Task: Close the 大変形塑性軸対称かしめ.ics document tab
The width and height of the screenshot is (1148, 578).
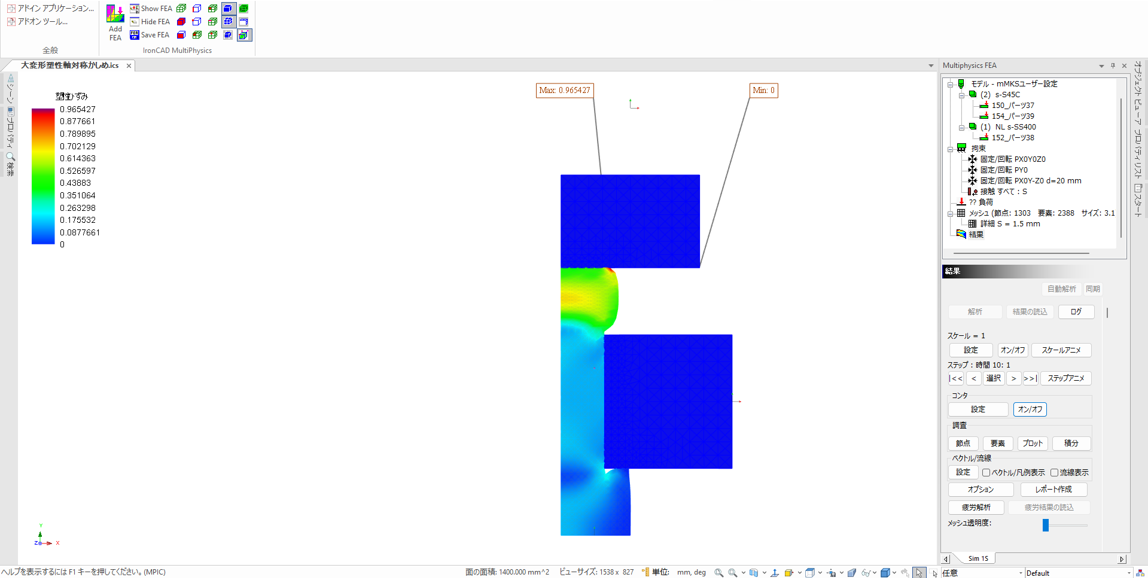Action: [x=129, y=66]
